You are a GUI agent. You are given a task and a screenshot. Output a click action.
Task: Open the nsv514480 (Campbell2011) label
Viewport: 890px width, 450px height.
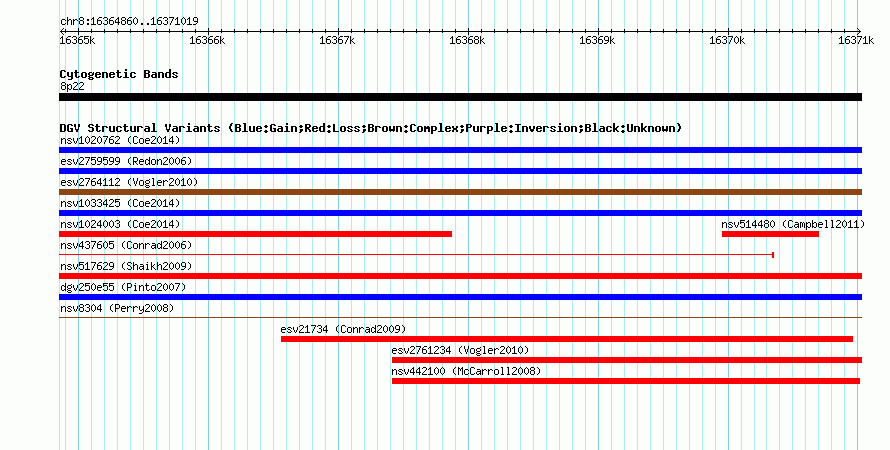[793, 224]
